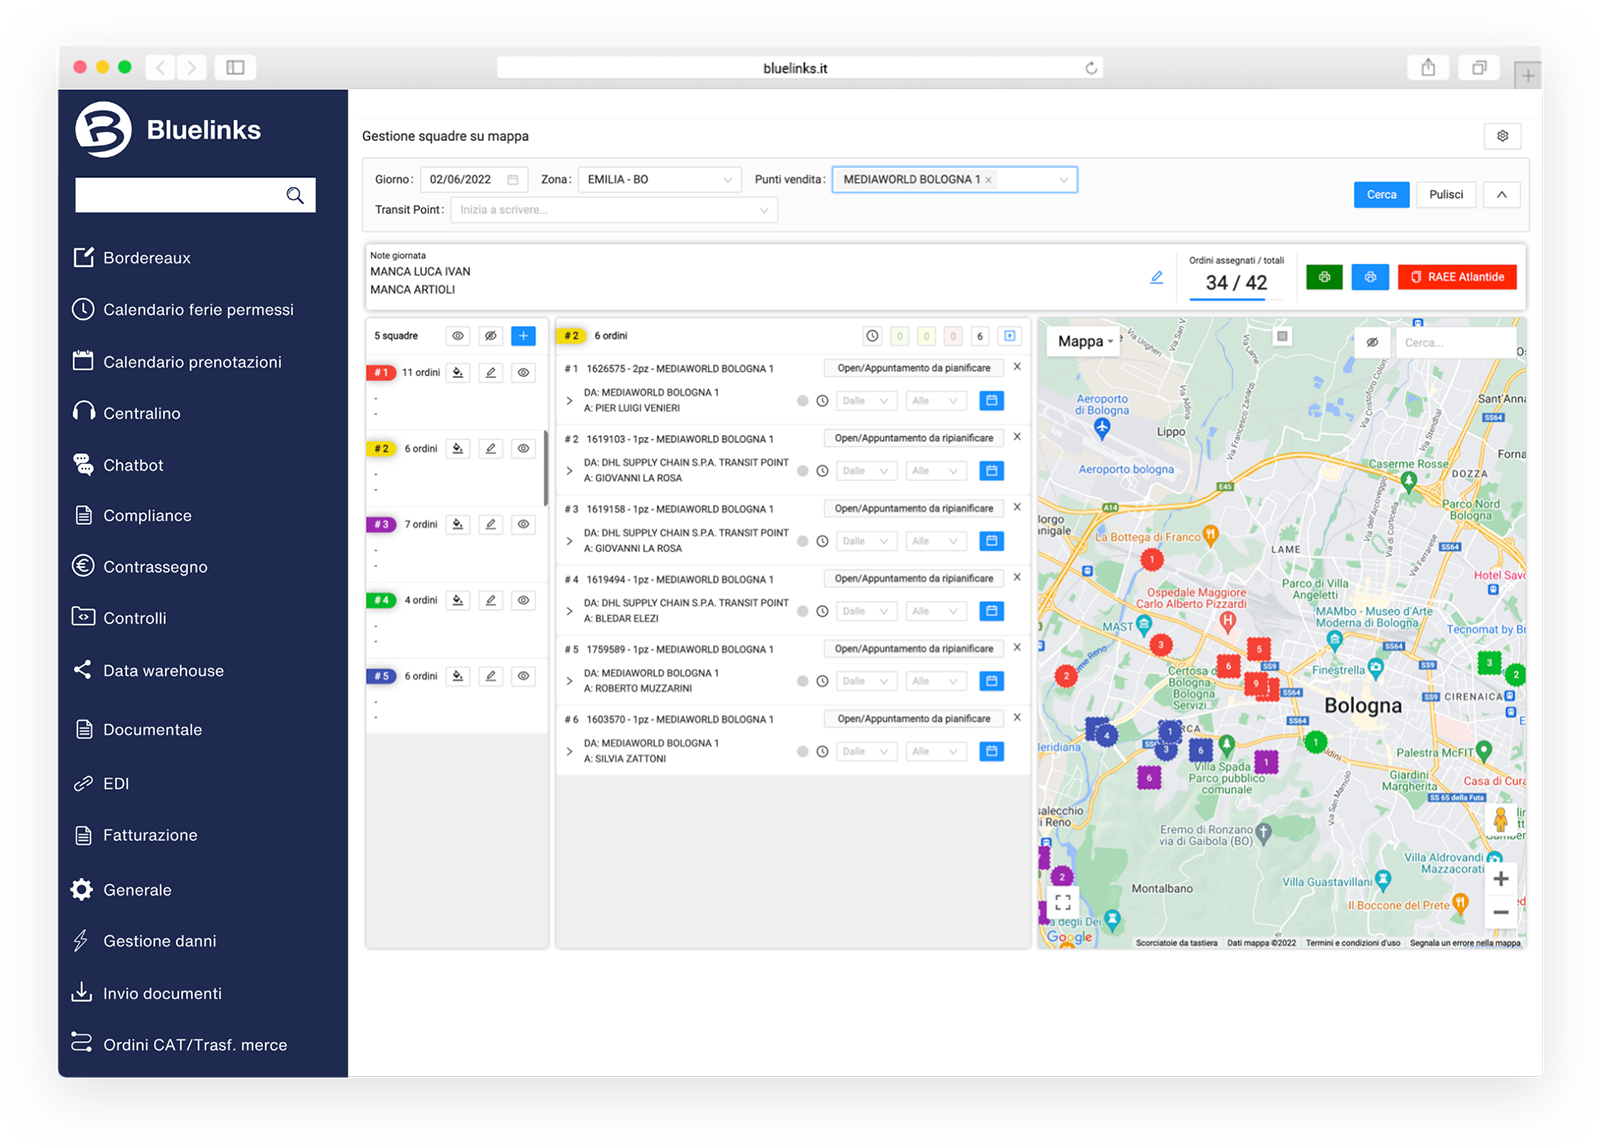
Task: Click fill-color icon for squadra #3
Action: [458, 524]
